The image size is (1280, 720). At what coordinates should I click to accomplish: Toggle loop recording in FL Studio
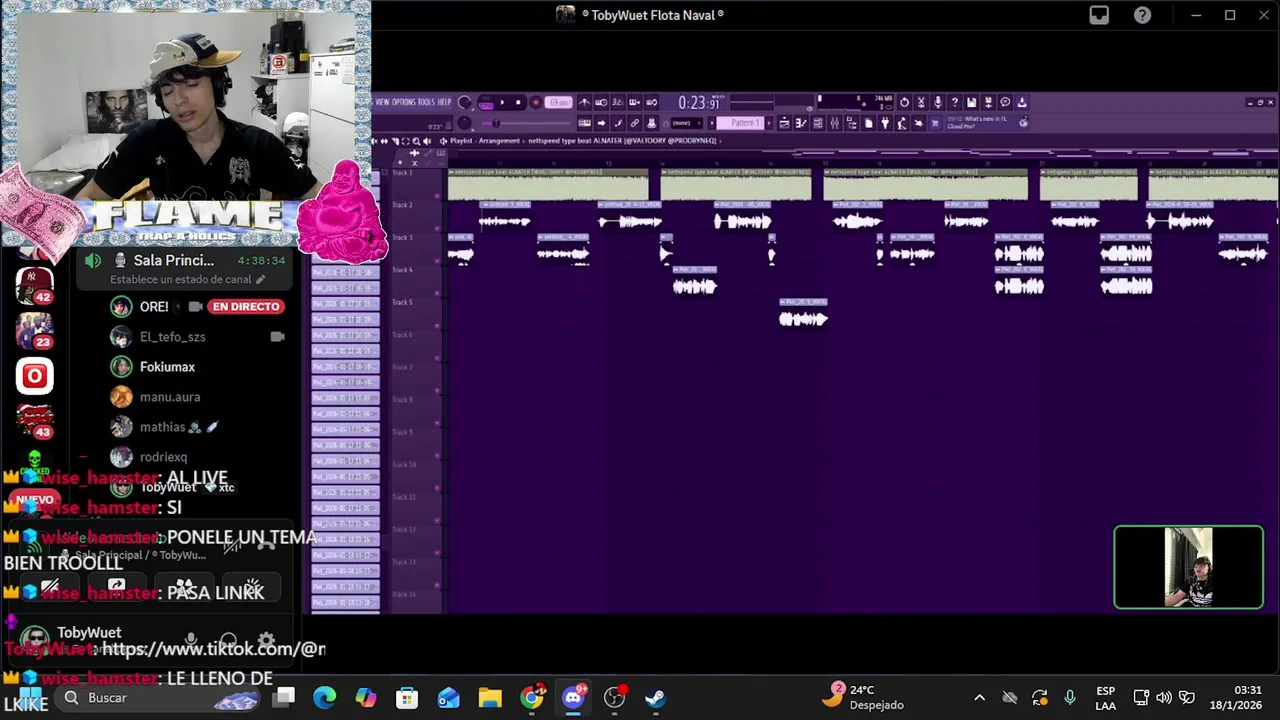[x=651, y=102]
